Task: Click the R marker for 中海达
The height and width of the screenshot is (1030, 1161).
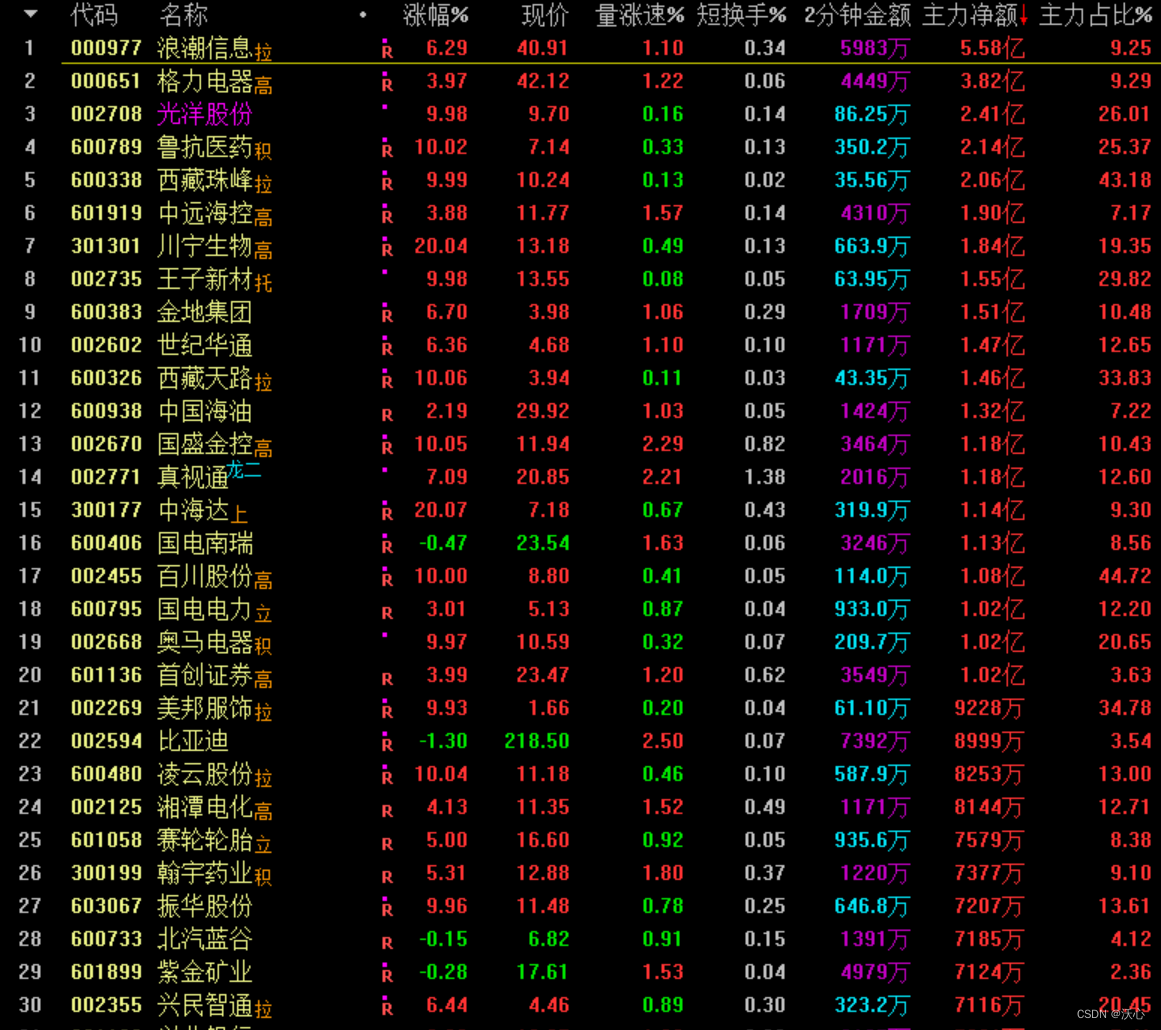Action: pos(387,512)
